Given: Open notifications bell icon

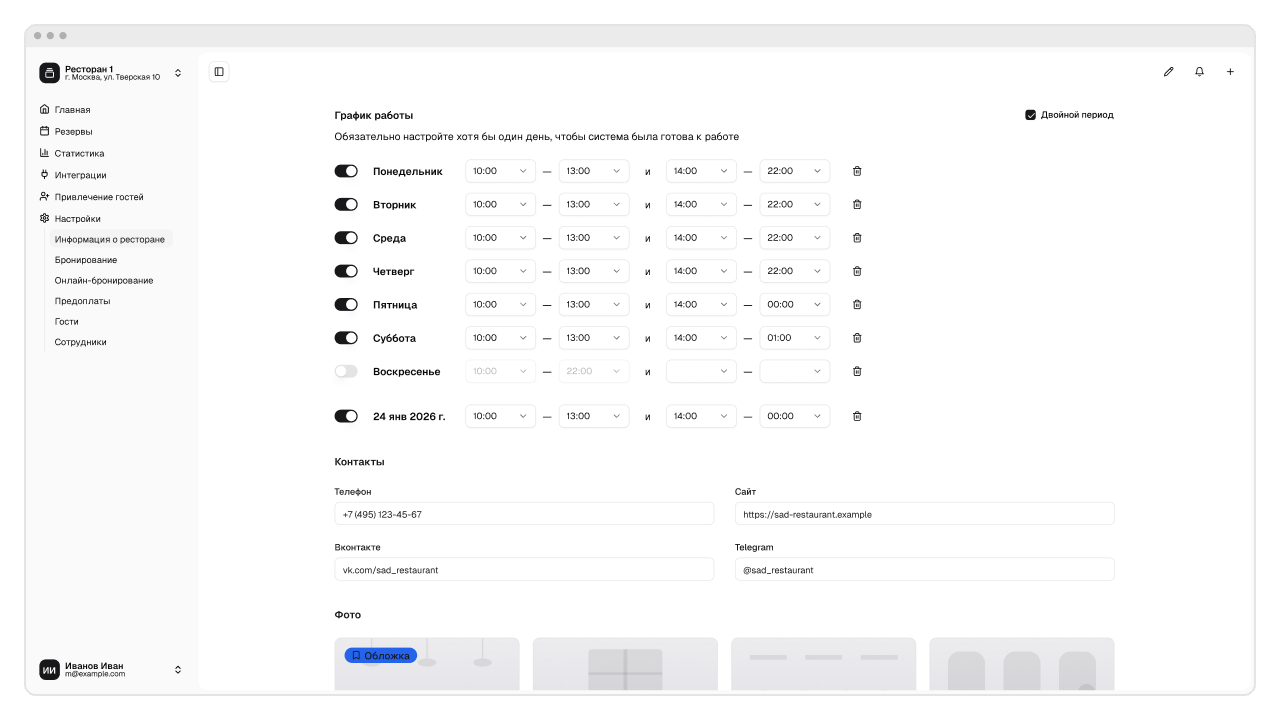Looking at the screenshot, I should pos(1199,72).
